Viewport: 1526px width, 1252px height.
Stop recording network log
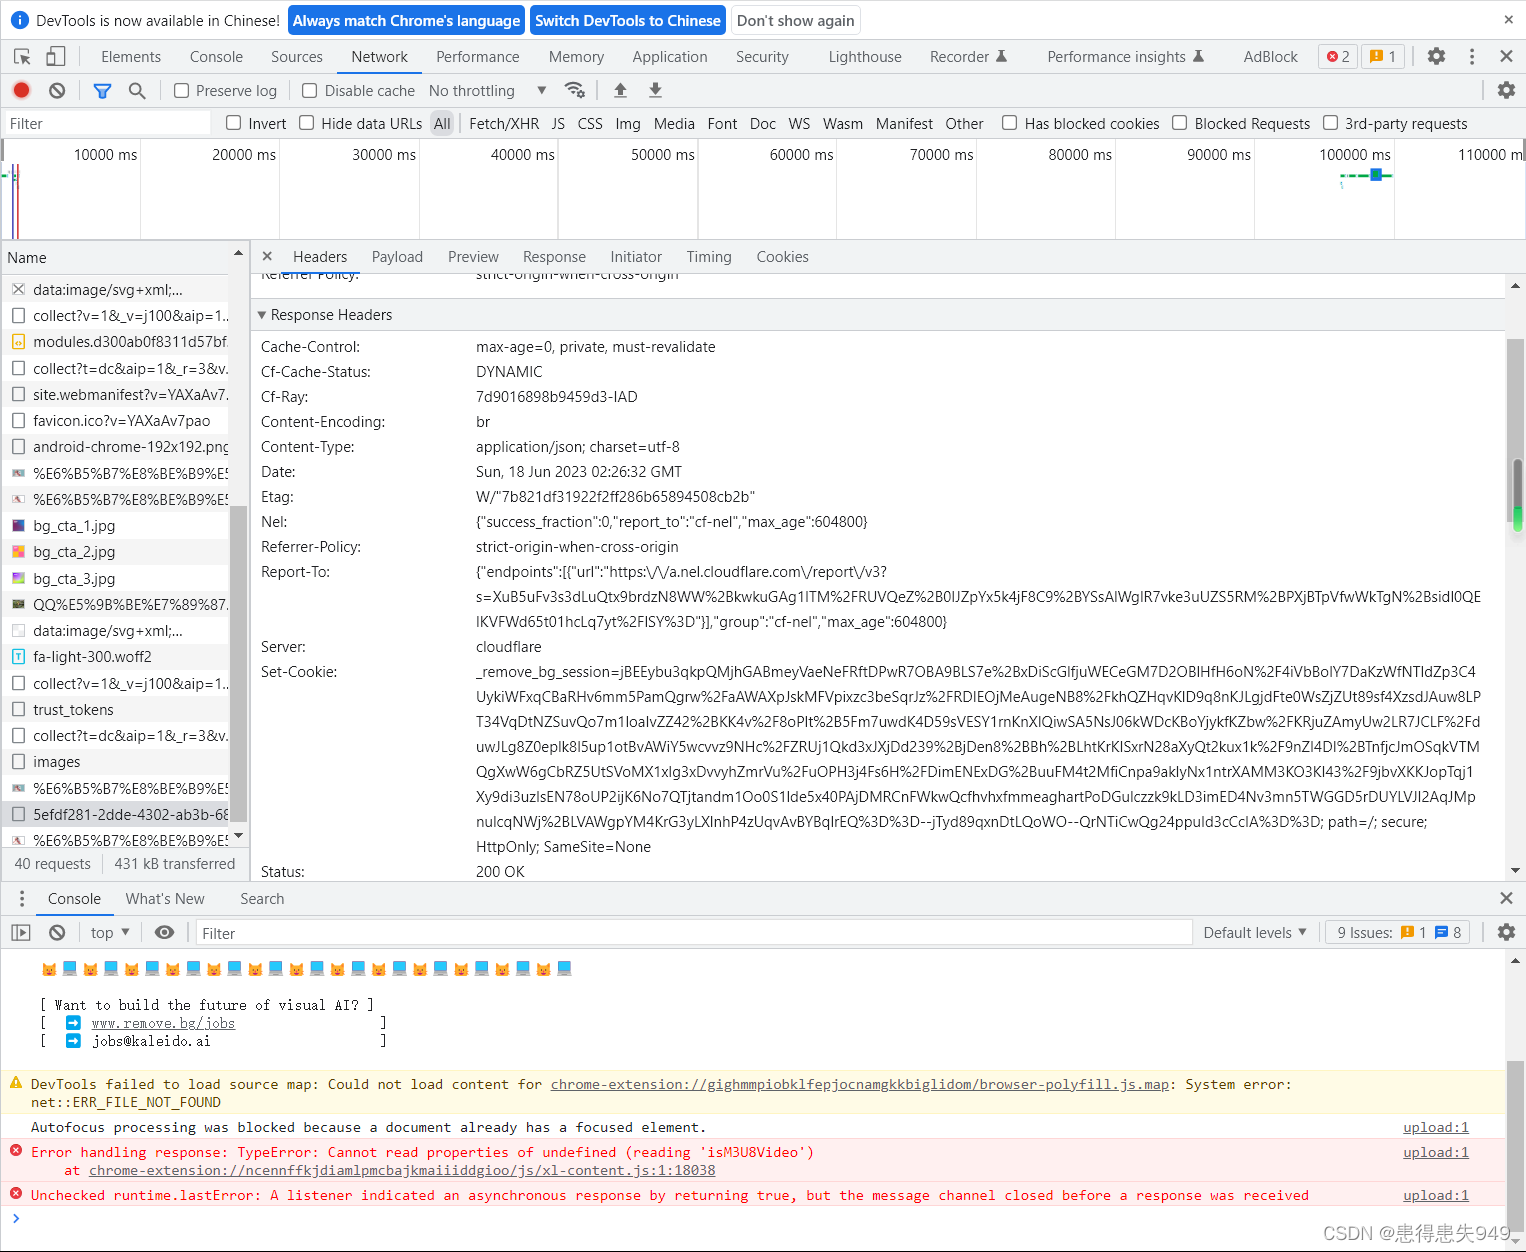[21, 90]
